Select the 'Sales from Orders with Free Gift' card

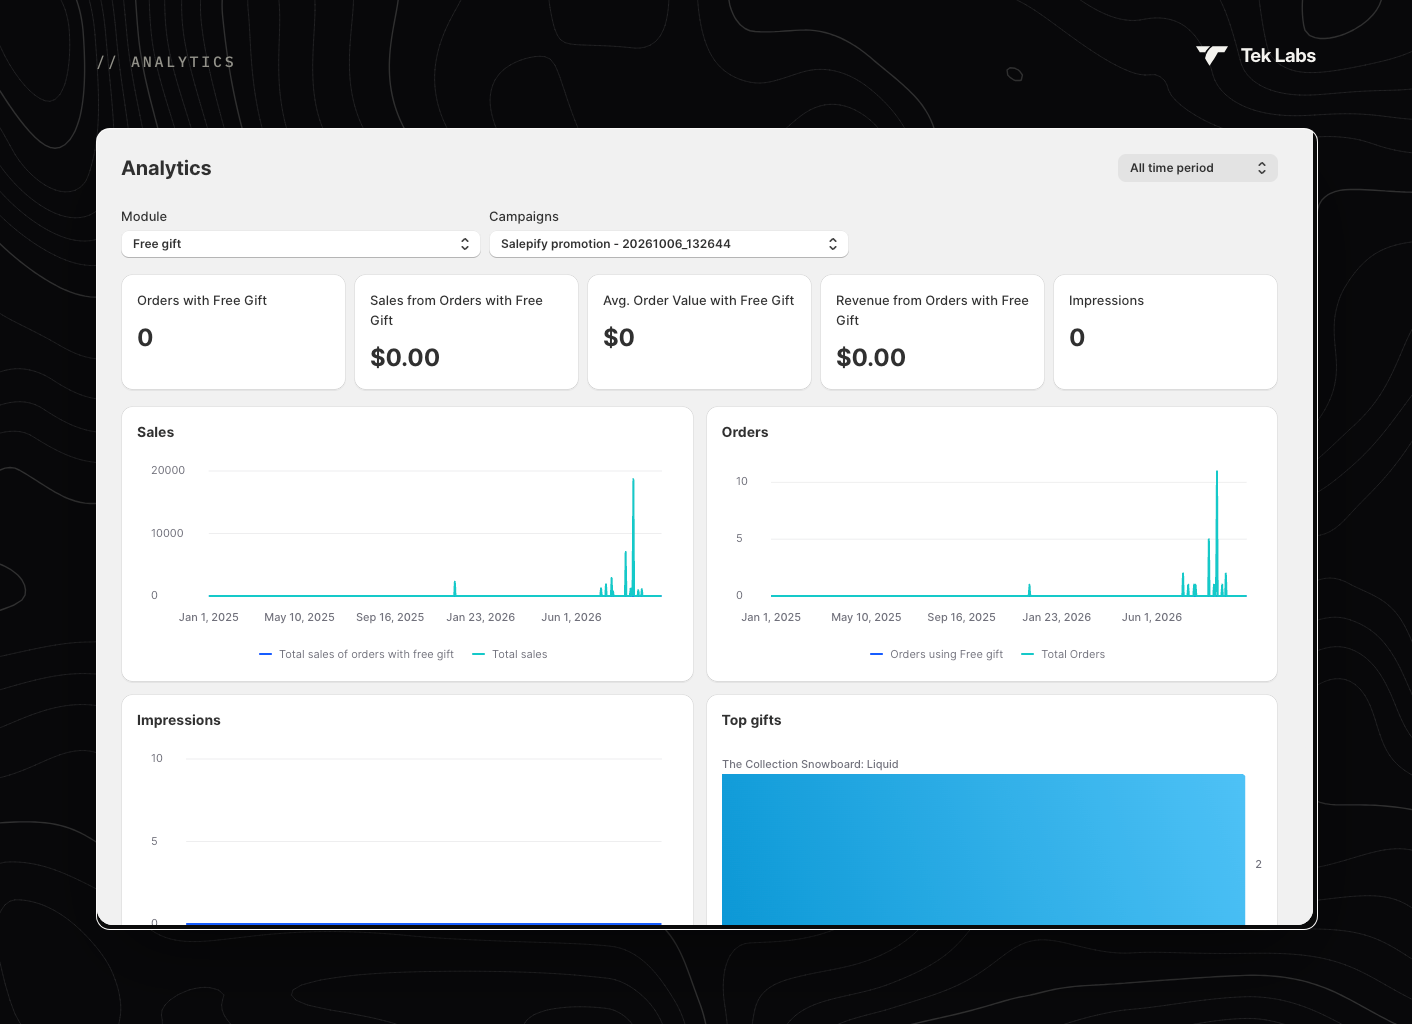tap(466, 332)
